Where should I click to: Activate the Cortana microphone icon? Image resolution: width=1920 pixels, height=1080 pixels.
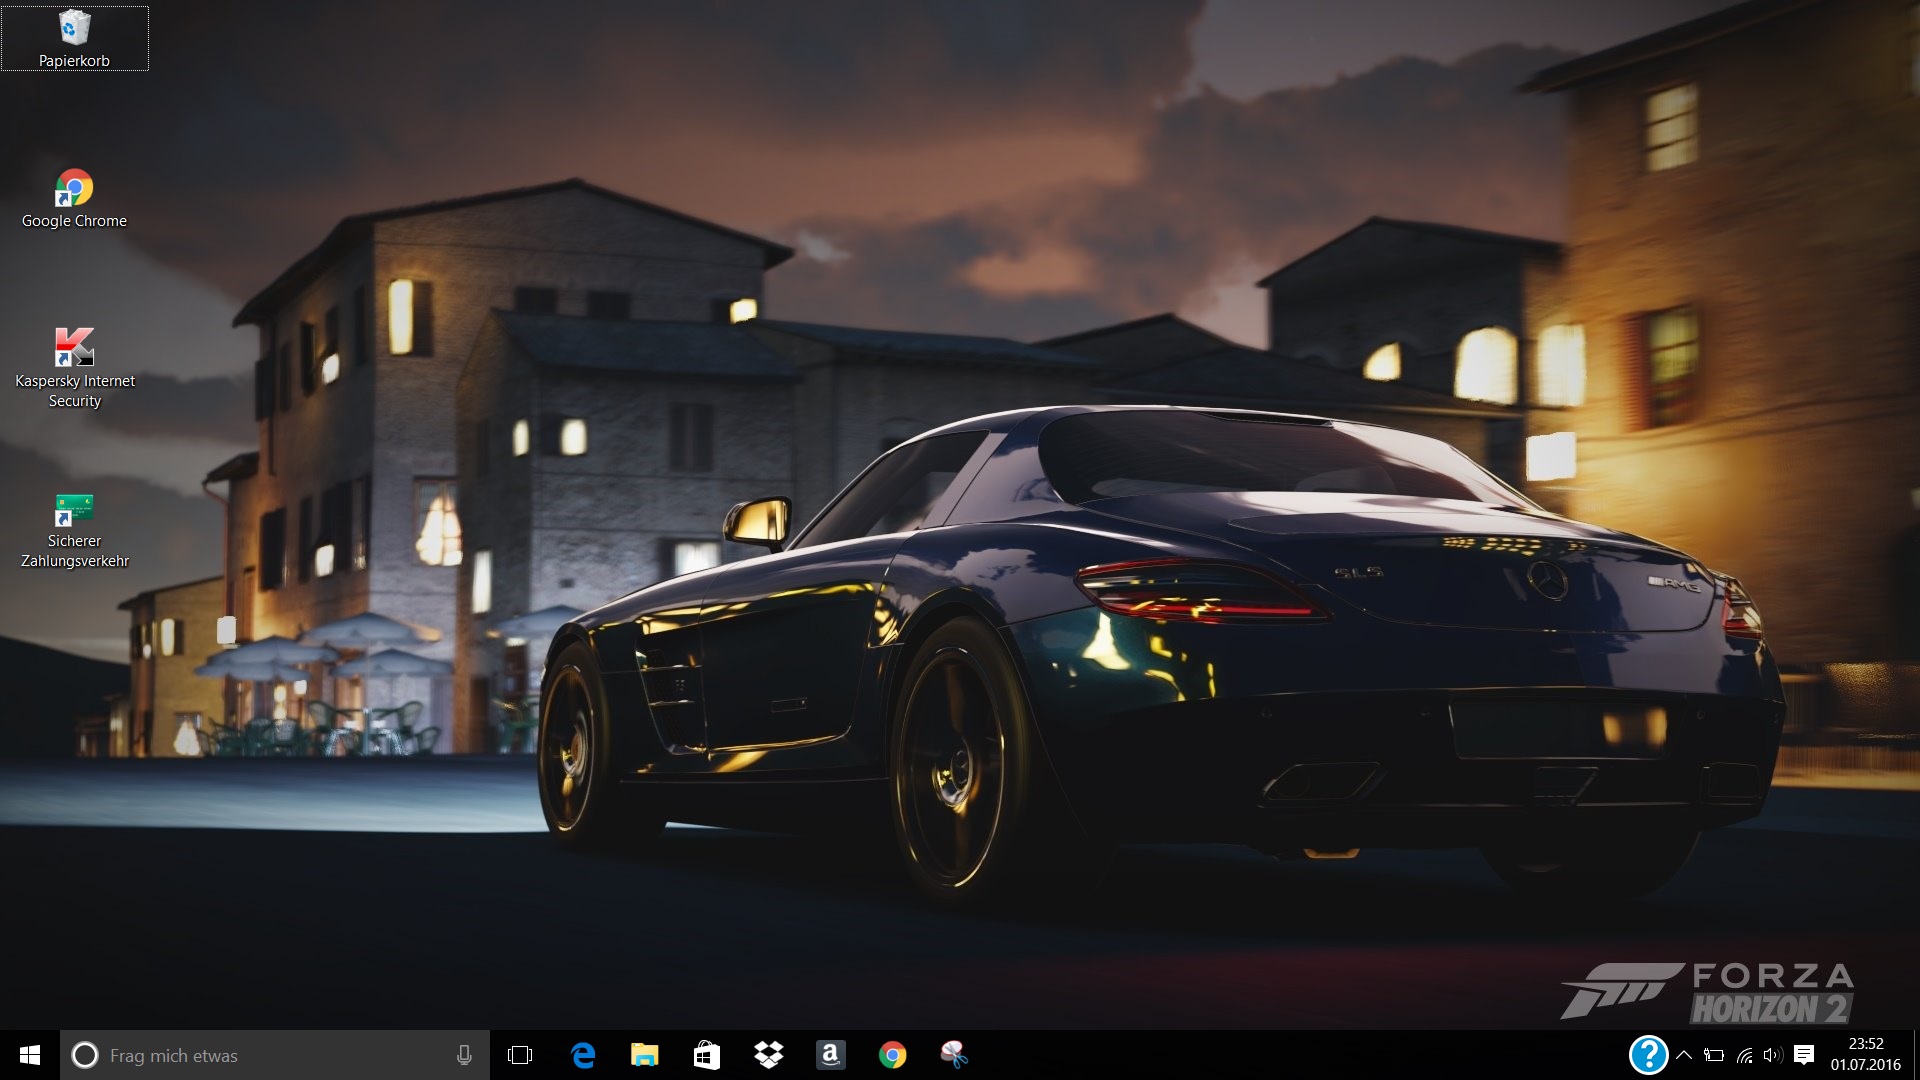click(464, 1055)
